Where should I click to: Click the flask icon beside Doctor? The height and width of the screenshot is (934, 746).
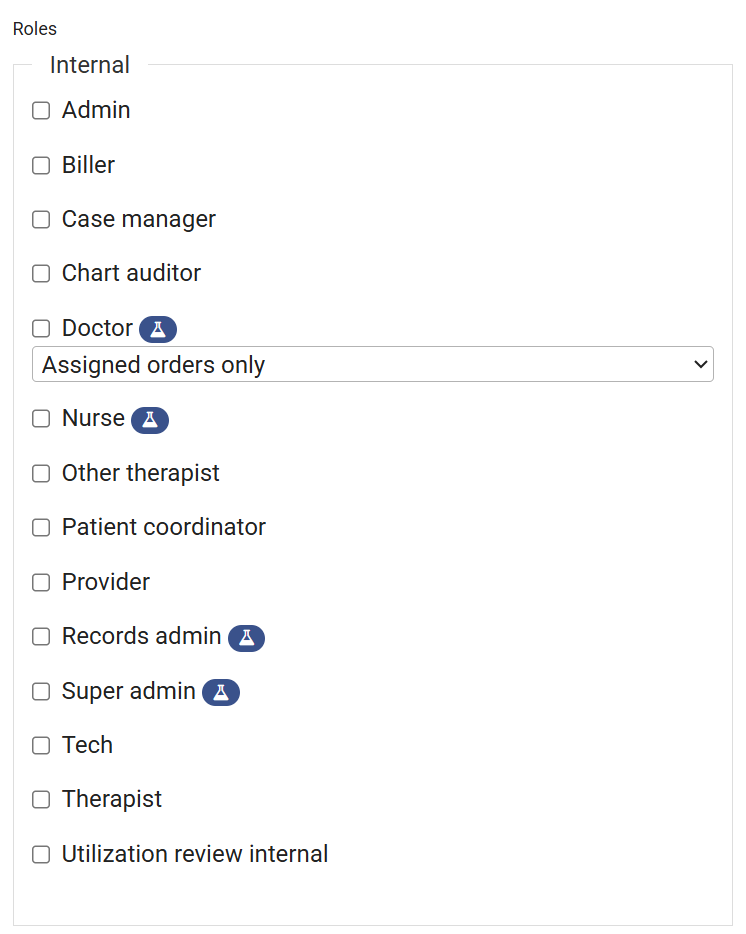click(158, 328)
